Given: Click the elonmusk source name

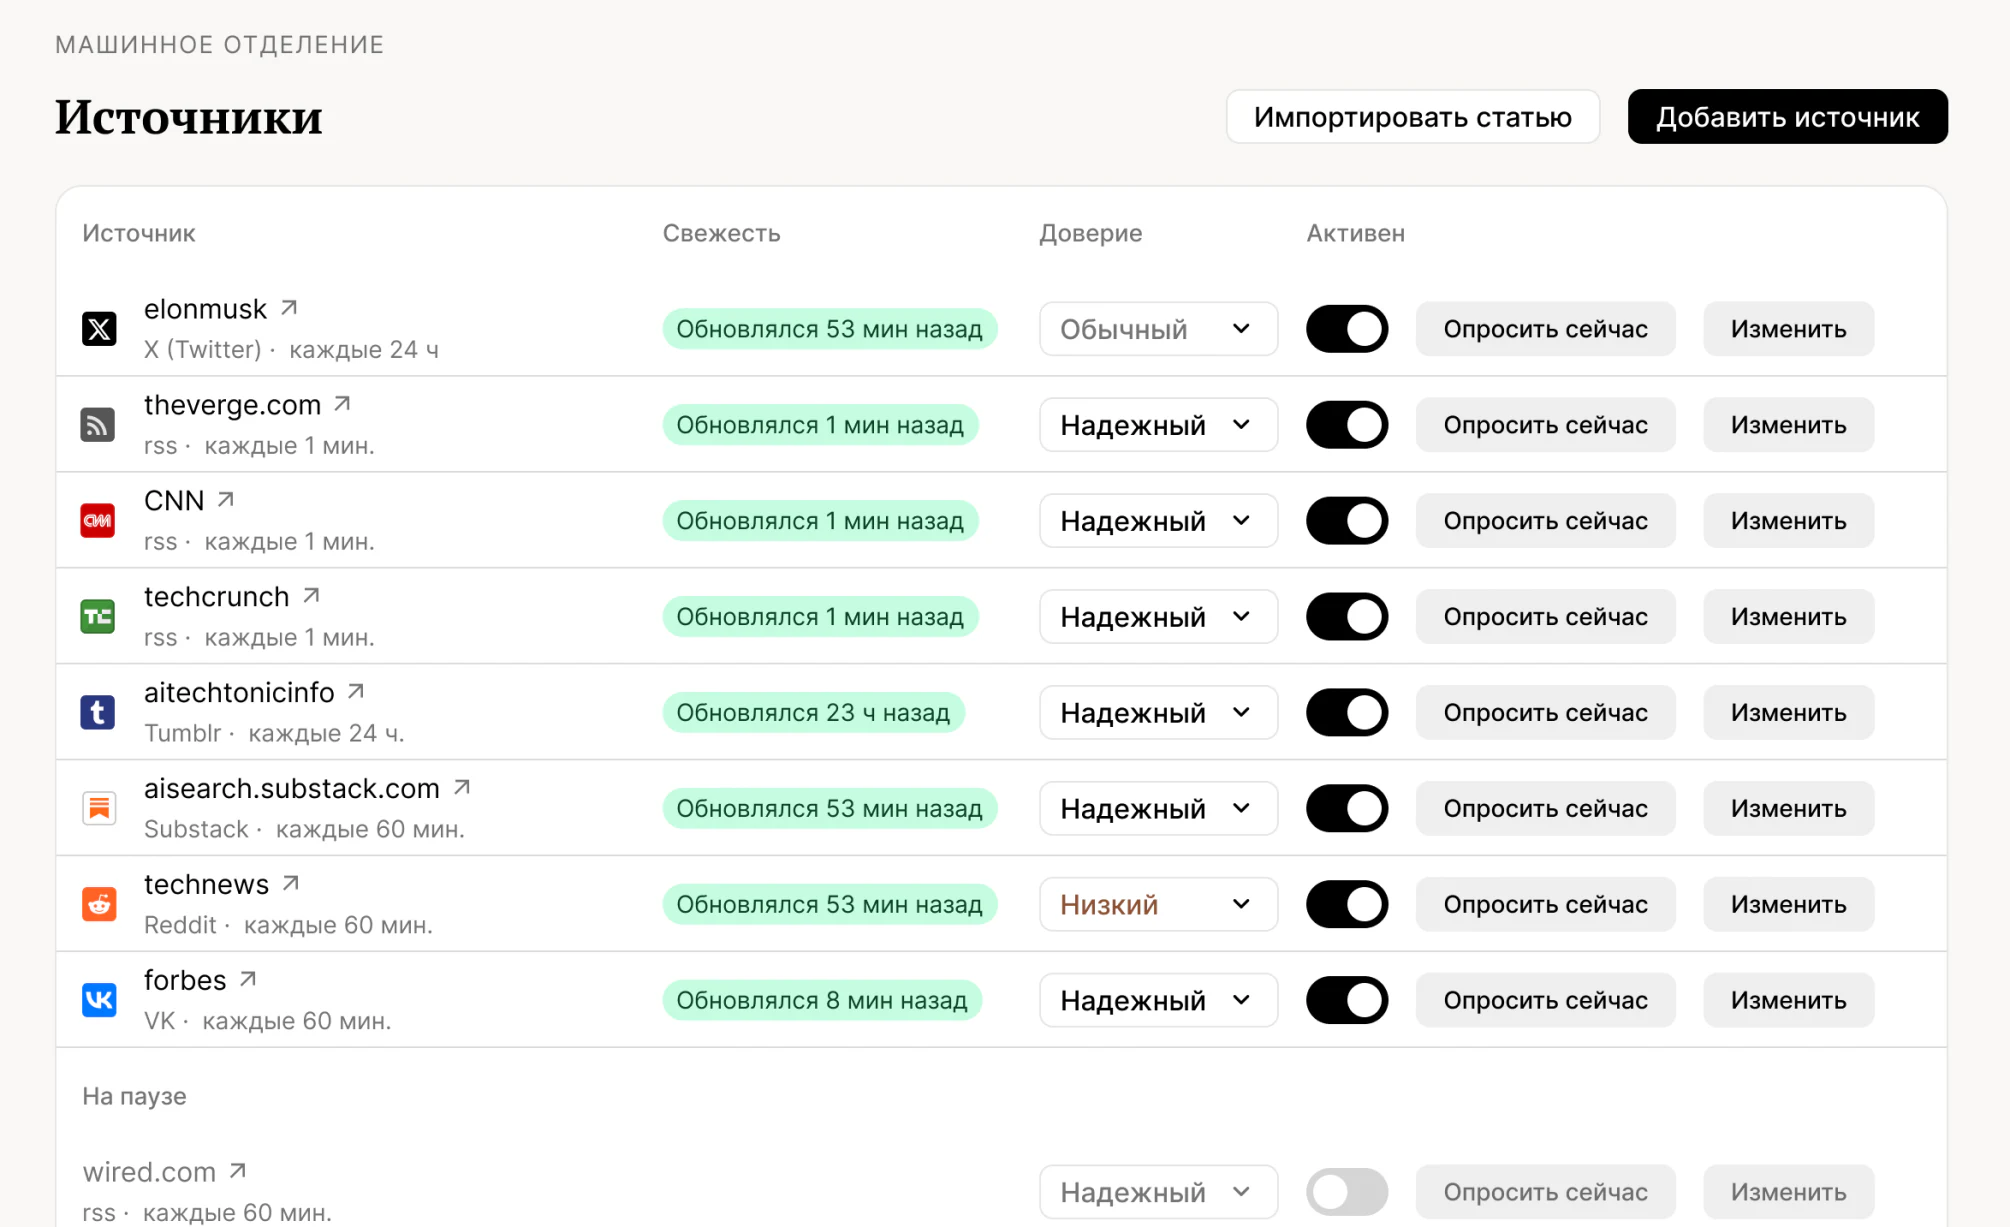Looking at the screenshot, I should pos(205,309).
